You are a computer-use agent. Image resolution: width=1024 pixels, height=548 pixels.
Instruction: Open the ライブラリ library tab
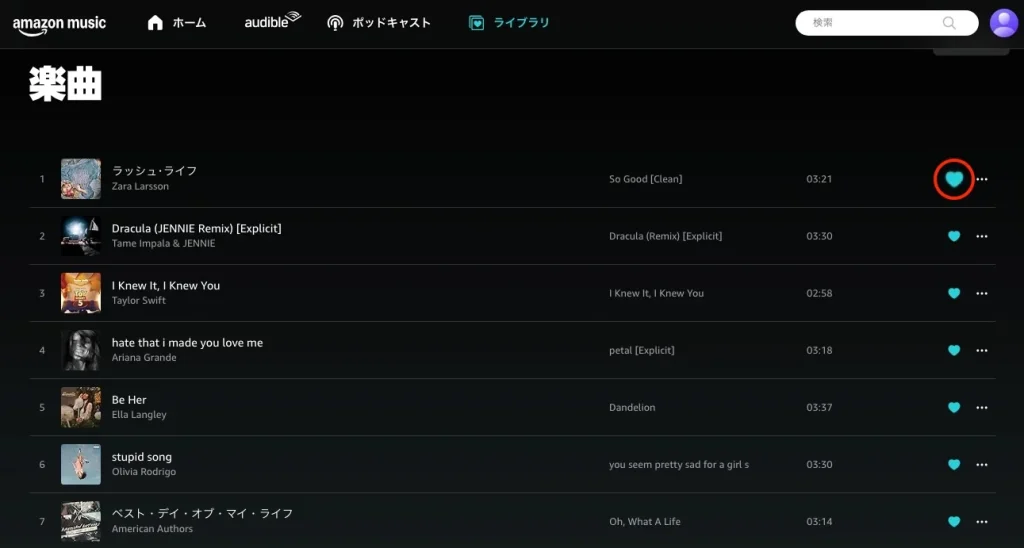pyautogui.click(x=509, y=23)
